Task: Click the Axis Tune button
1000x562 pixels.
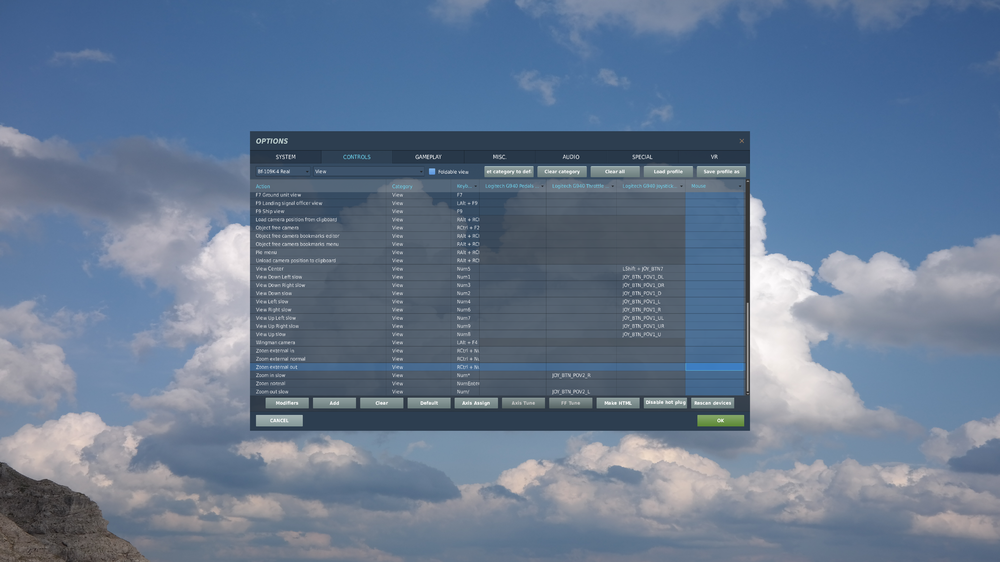Action: point(523,403)
